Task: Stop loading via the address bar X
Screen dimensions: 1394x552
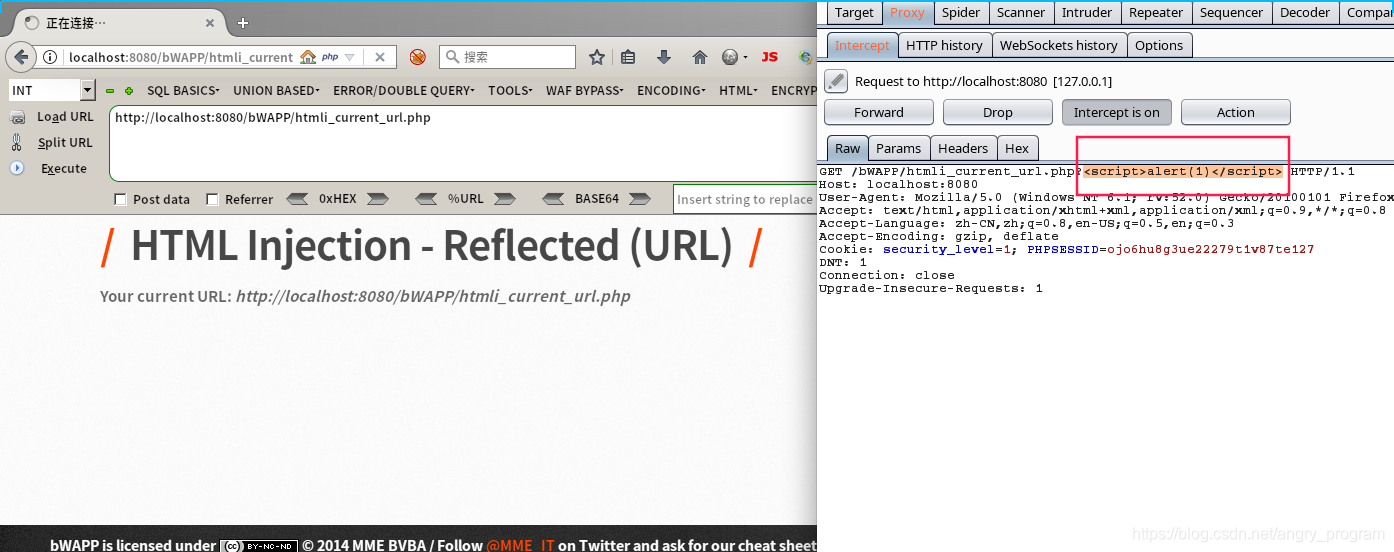Action: tap(380, 57)
